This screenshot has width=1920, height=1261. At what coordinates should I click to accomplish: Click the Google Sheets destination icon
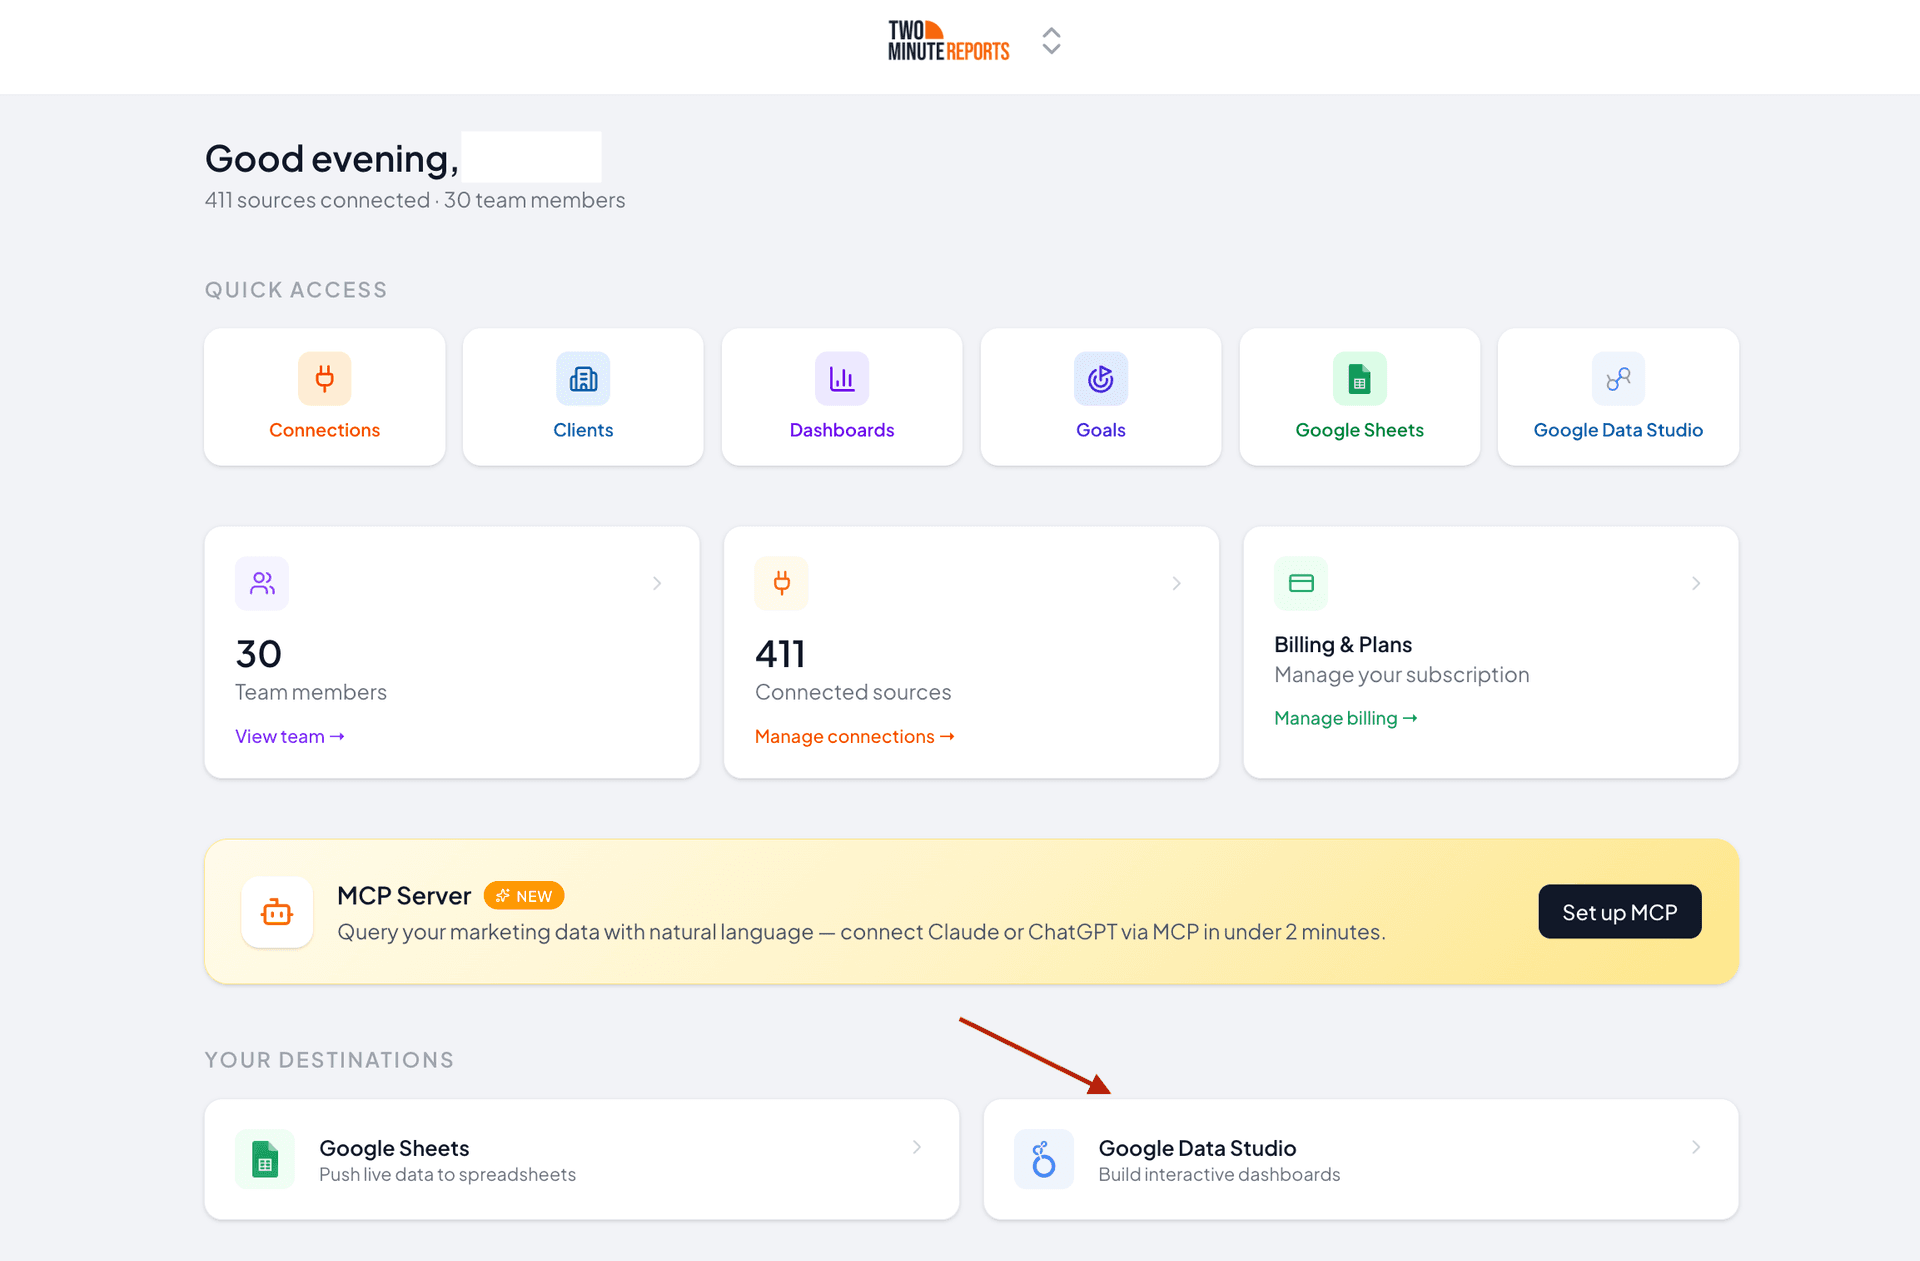click(x=265, y=1159)
